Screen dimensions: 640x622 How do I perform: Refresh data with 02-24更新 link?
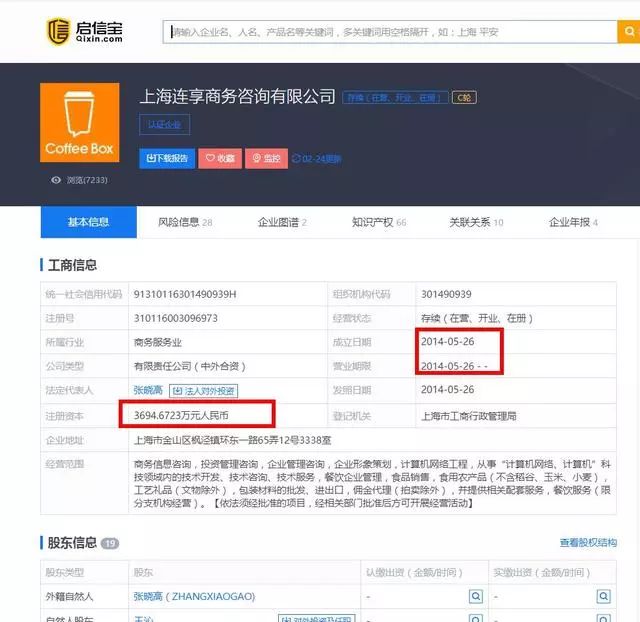317,158
